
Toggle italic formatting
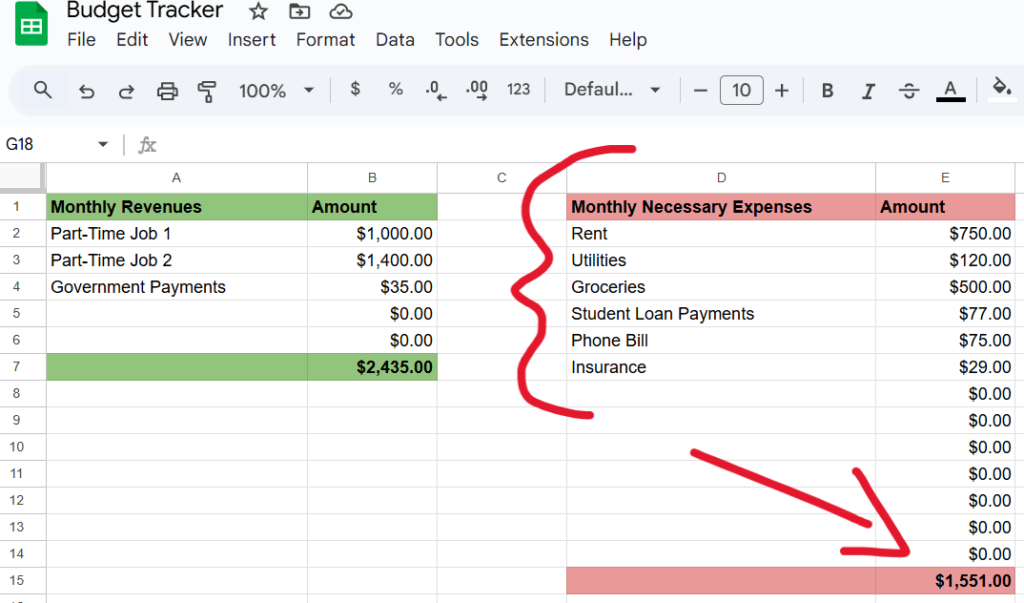point(868,90)
